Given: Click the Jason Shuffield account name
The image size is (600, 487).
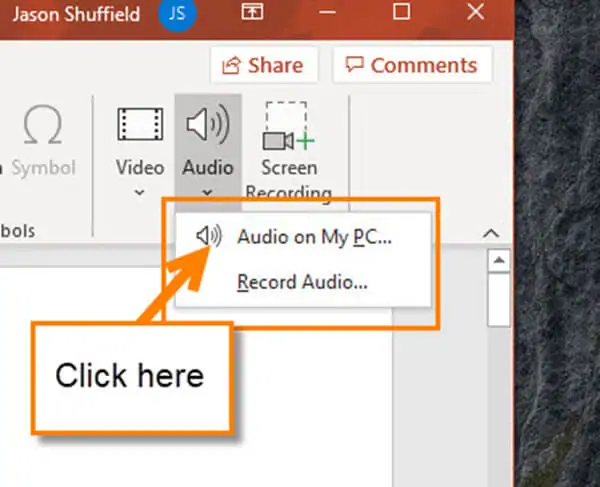Looking at the screenshot, I should pyautogui.click(x=76, y=15).
